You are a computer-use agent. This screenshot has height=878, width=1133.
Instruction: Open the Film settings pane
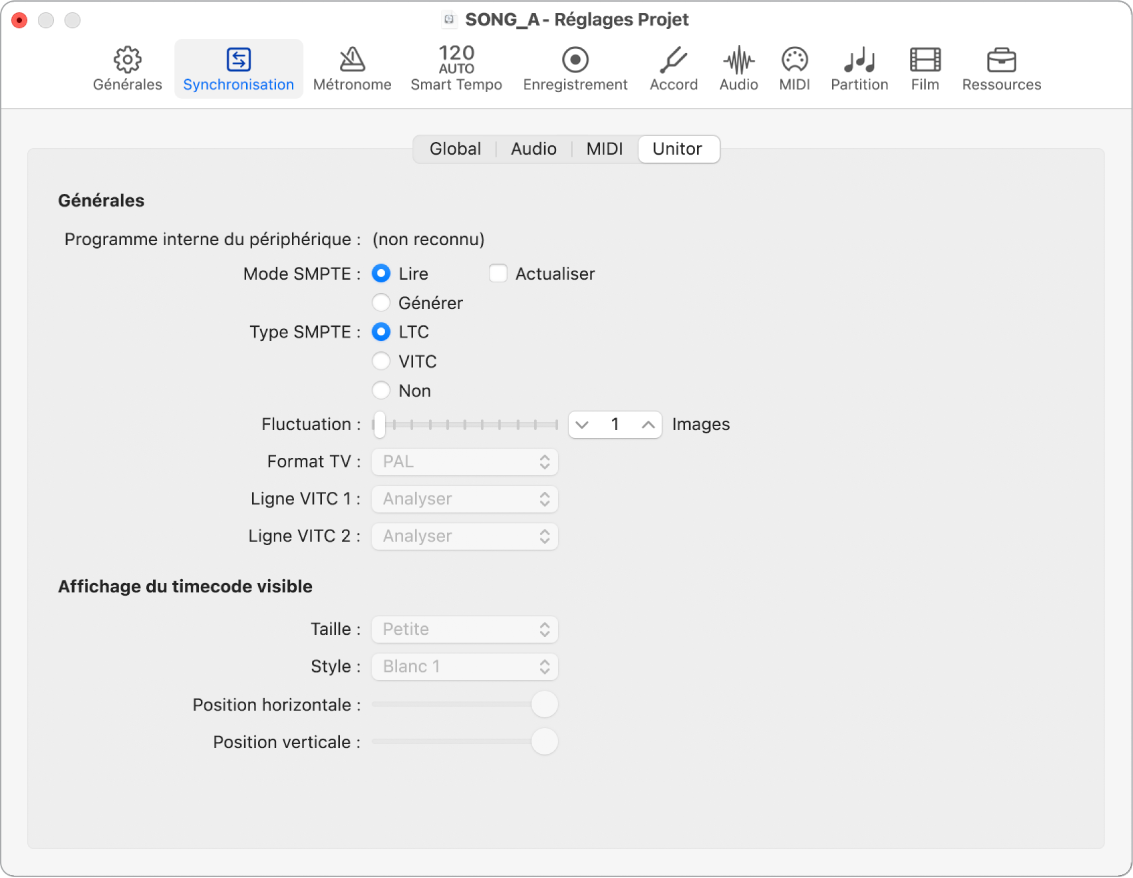click(x=925, y=69)
